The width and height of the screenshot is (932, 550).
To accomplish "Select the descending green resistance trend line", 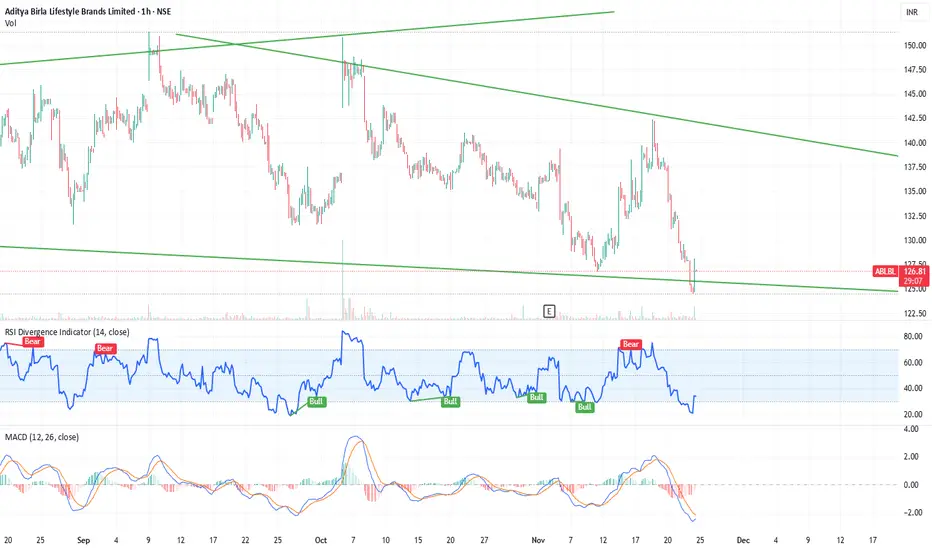I will coord(535,93).
